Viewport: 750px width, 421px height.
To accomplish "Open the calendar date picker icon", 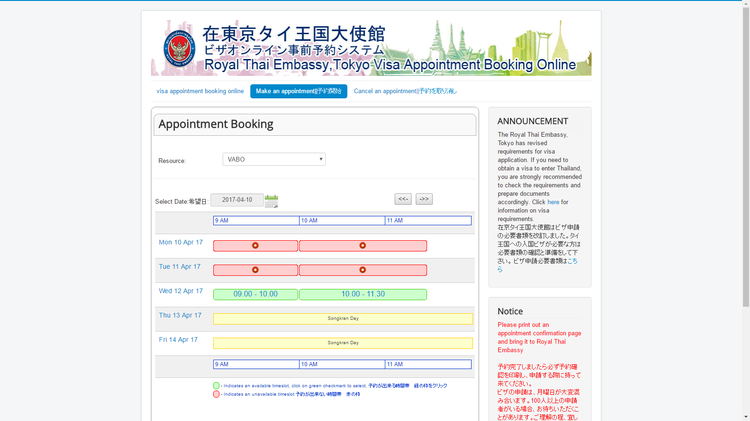I will (x=271, y=201).
